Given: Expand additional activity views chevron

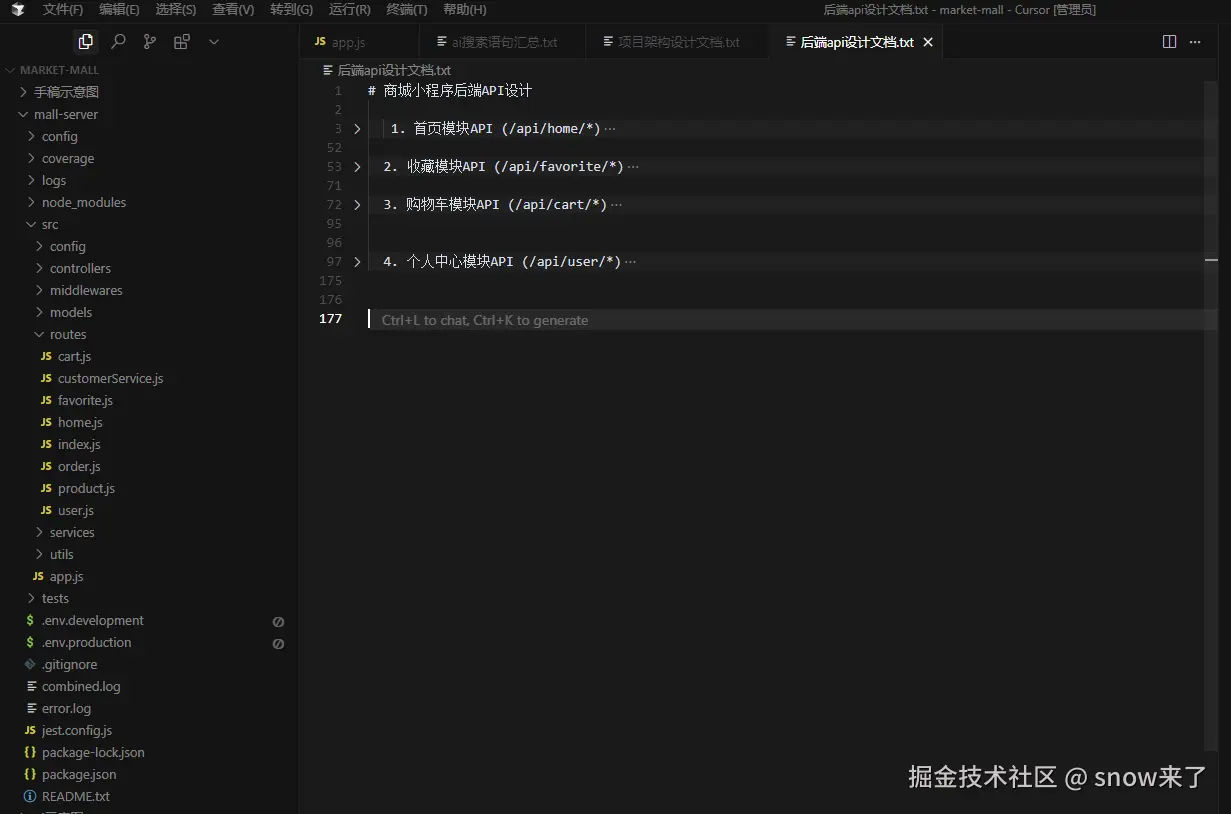Looking at the screenshot, I should pos(213,42).
